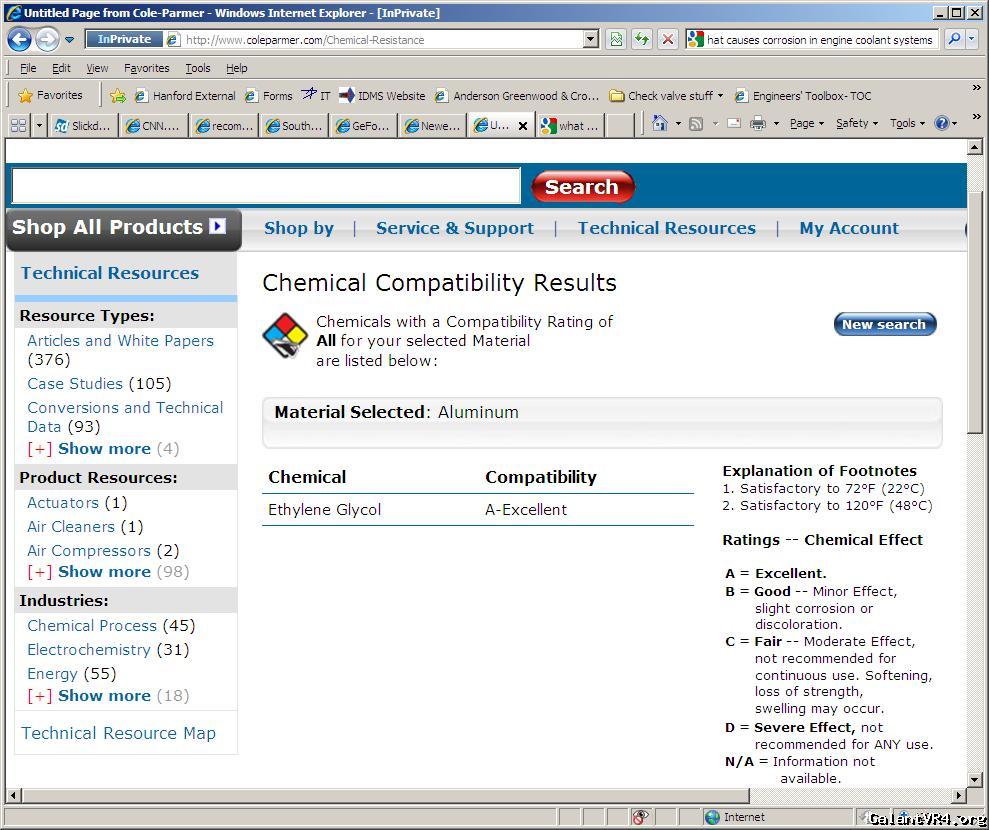Expand Show more under Industries
Image resolution: width=989 pixels, height=830 pixels.
[x=104, y=696]
